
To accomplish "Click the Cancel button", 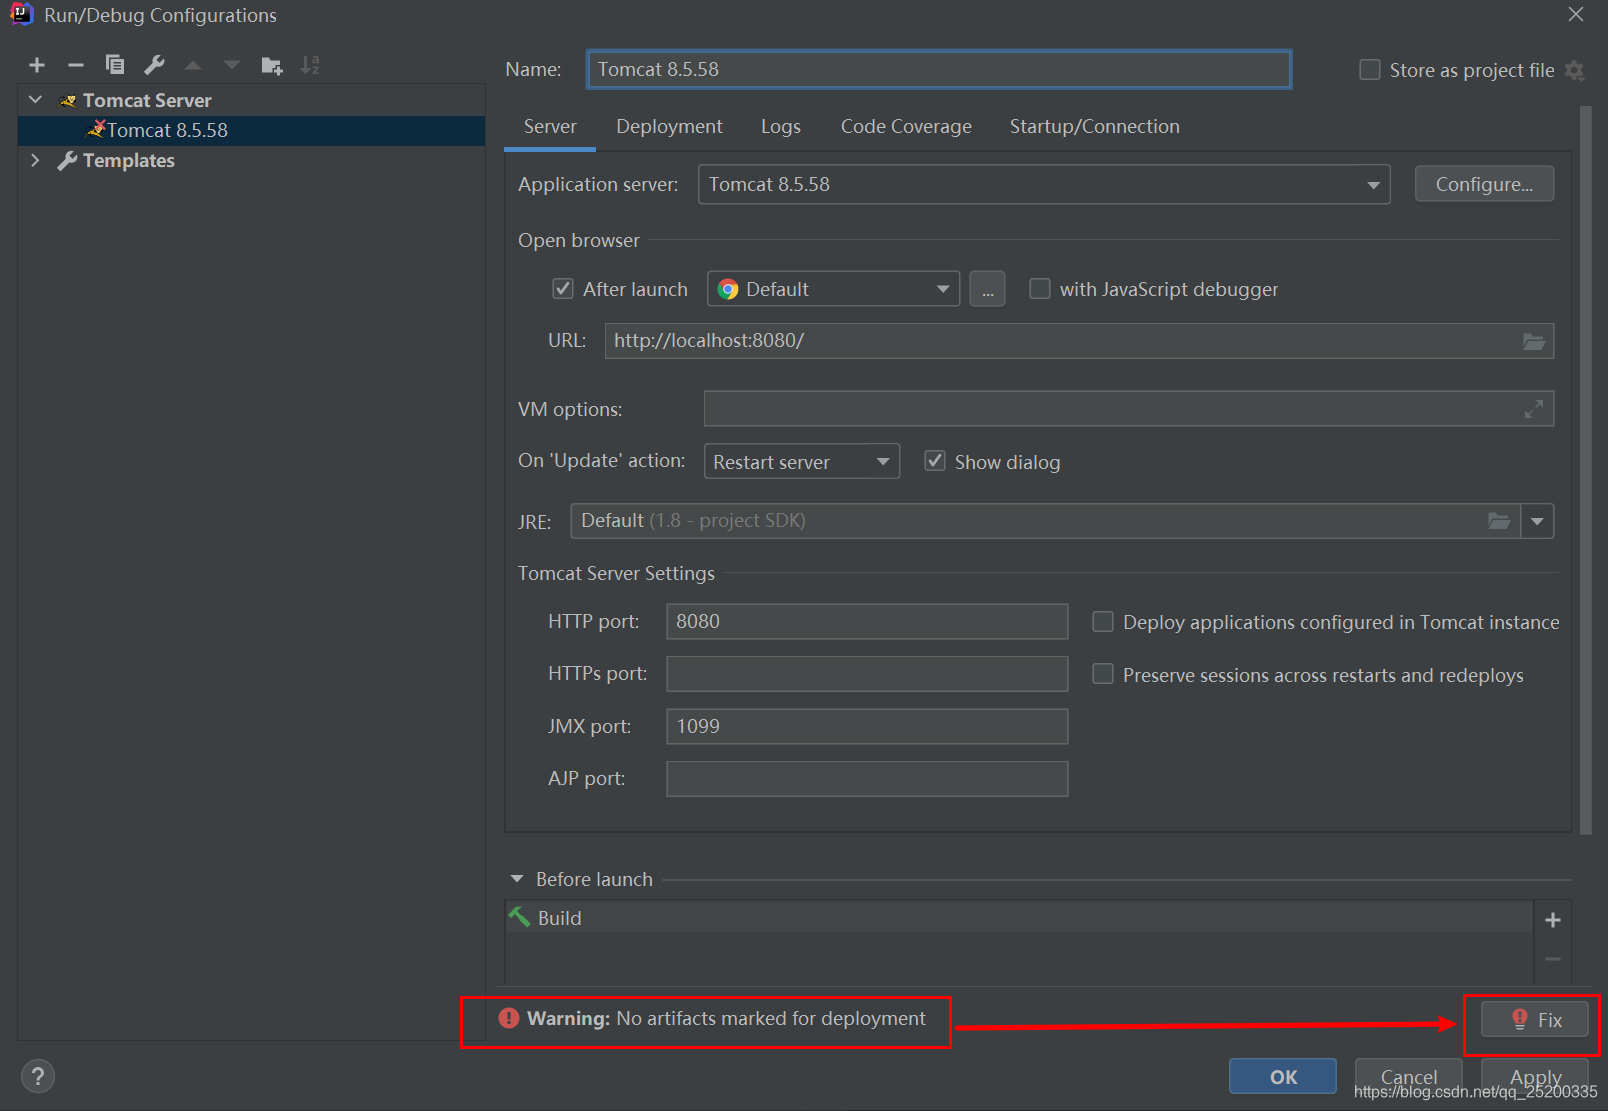I will tap(1408, 1077).
